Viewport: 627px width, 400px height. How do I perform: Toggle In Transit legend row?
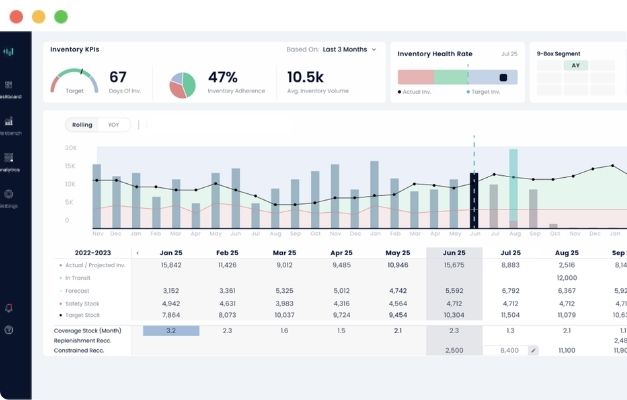click(75, 278)
